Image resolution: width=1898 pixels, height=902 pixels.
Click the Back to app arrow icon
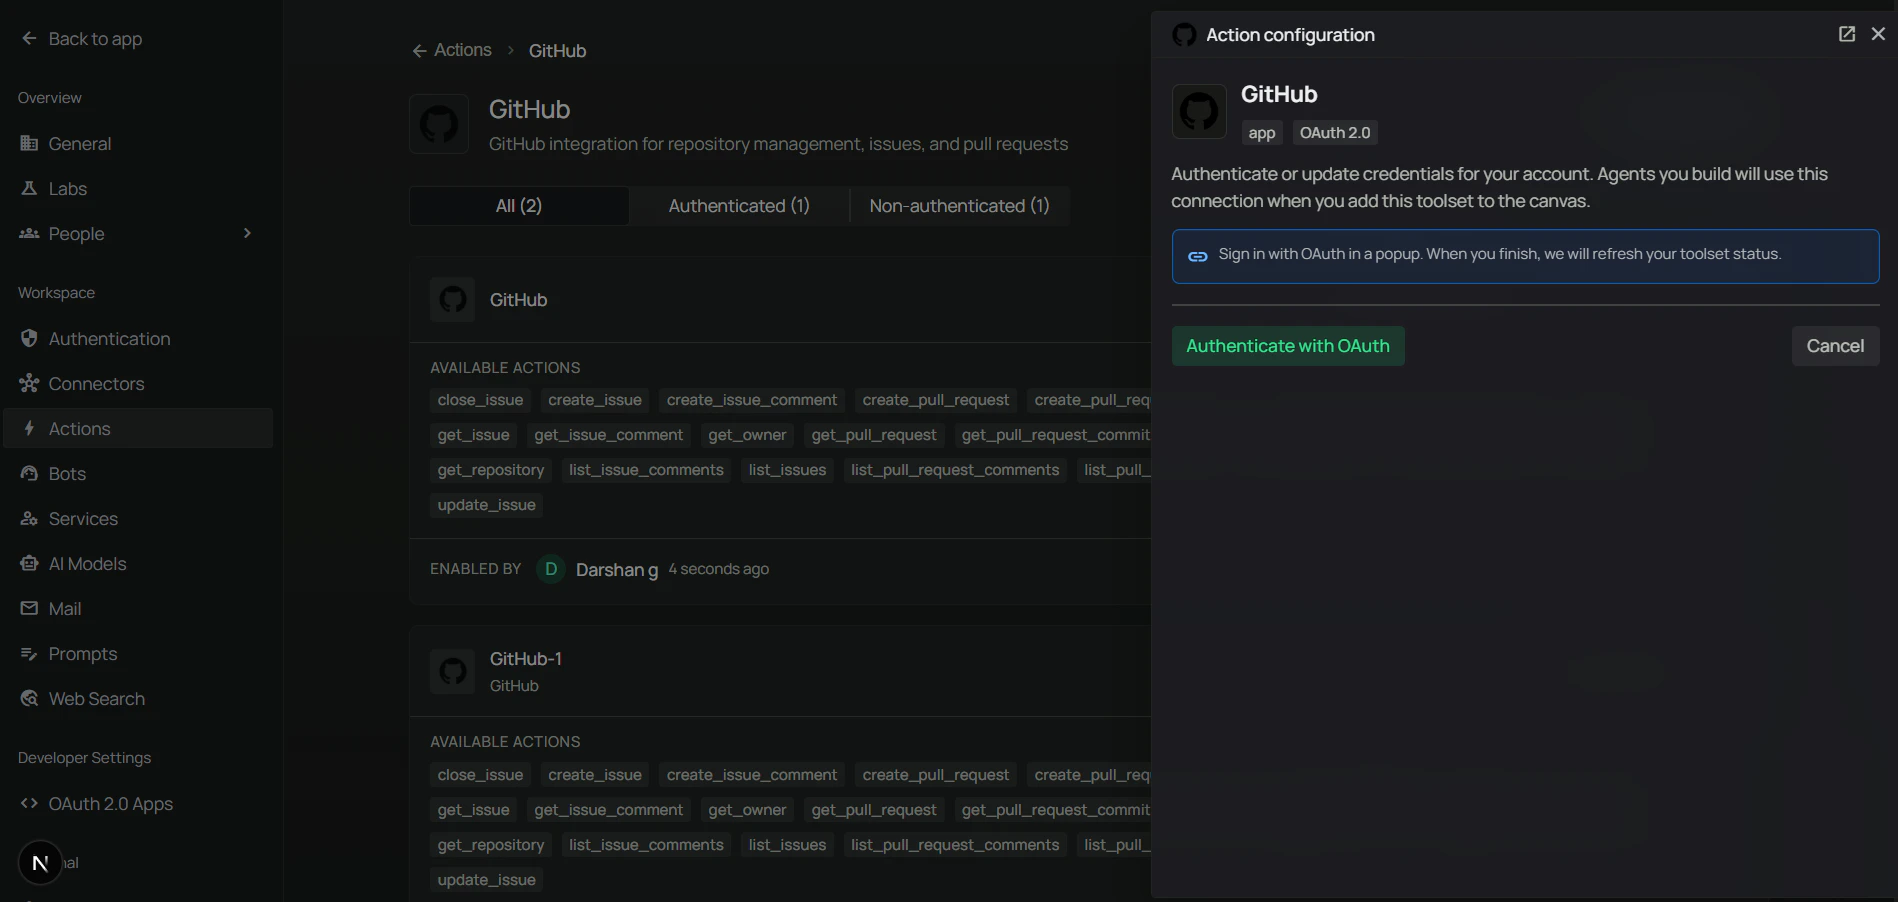[x=29, y=38]
